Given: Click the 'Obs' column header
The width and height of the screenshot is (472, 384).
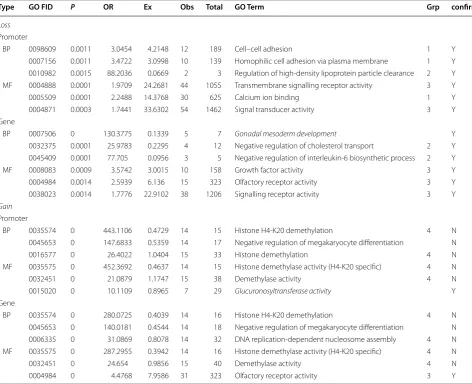Looking at the screenshot, I should 187,7.
